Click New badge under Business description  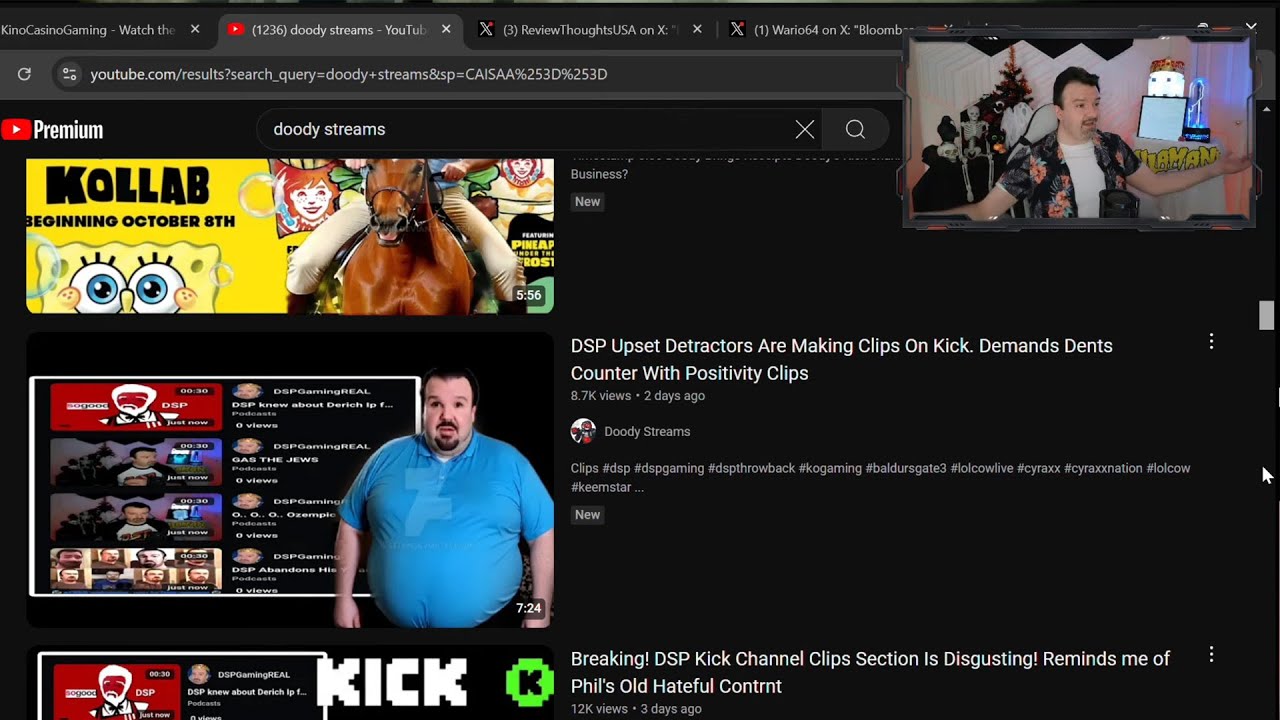pos(587,202)
